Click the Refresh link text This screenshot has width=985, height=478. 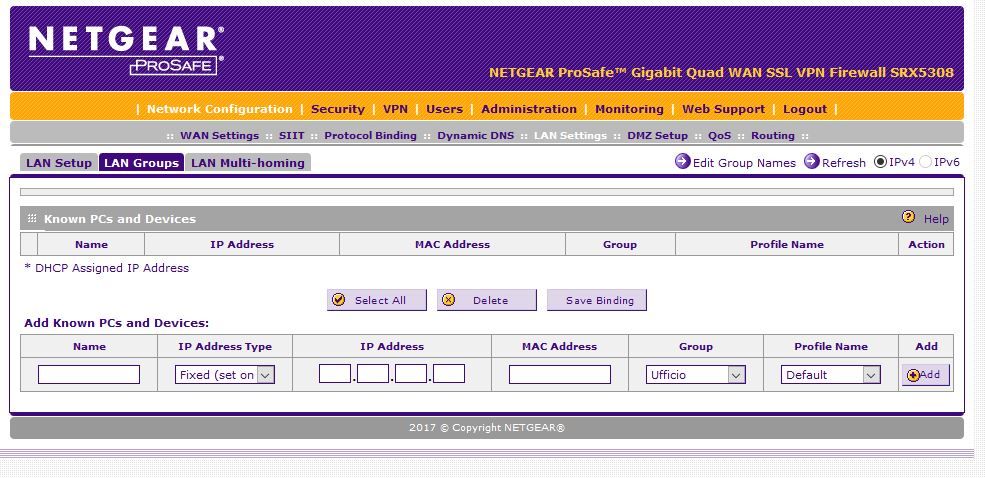(844, 163)
